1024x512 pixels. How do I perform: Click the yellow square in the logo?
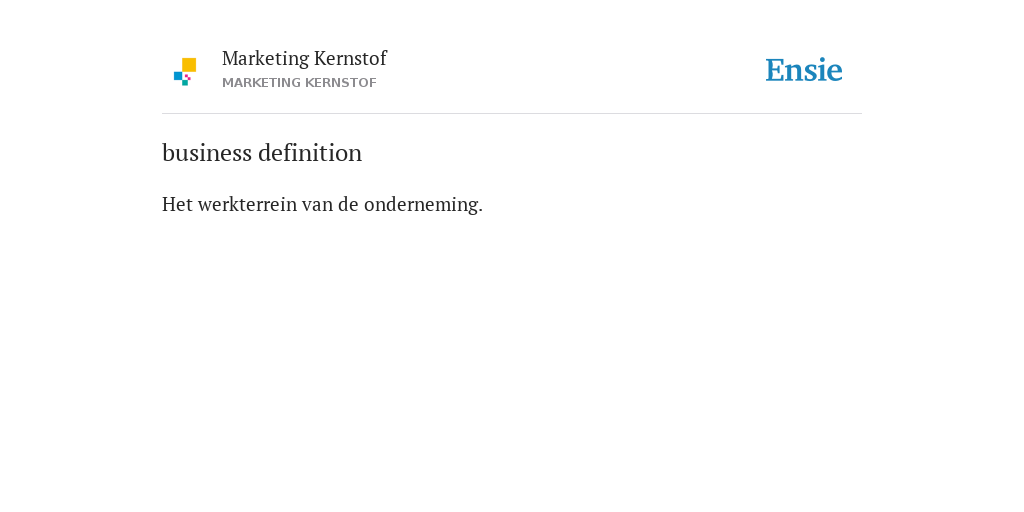point(189,65)
